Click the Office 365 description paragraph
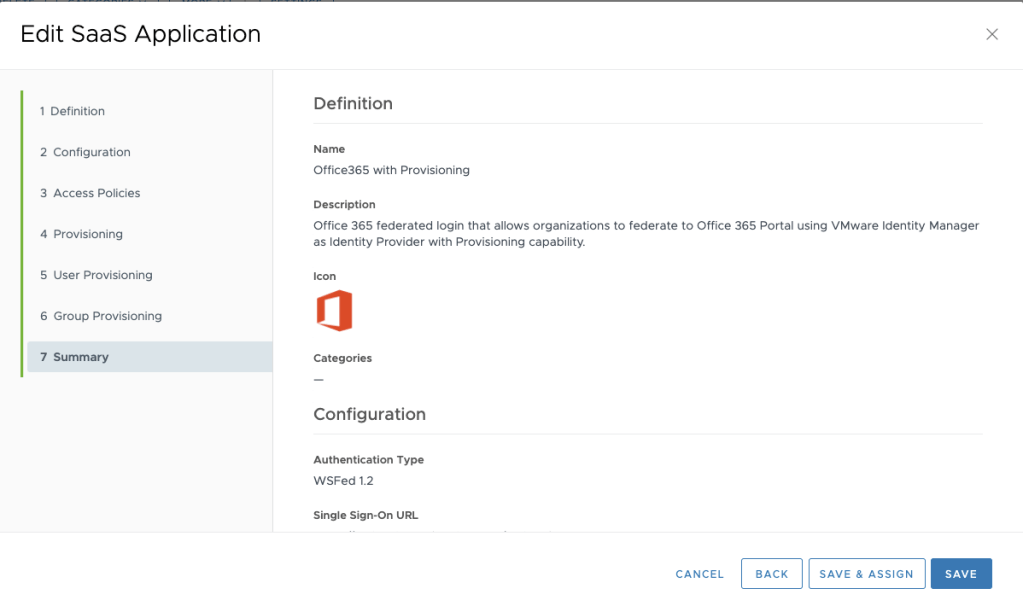This screenshot has height=612, width=1023. coord(645,234)
